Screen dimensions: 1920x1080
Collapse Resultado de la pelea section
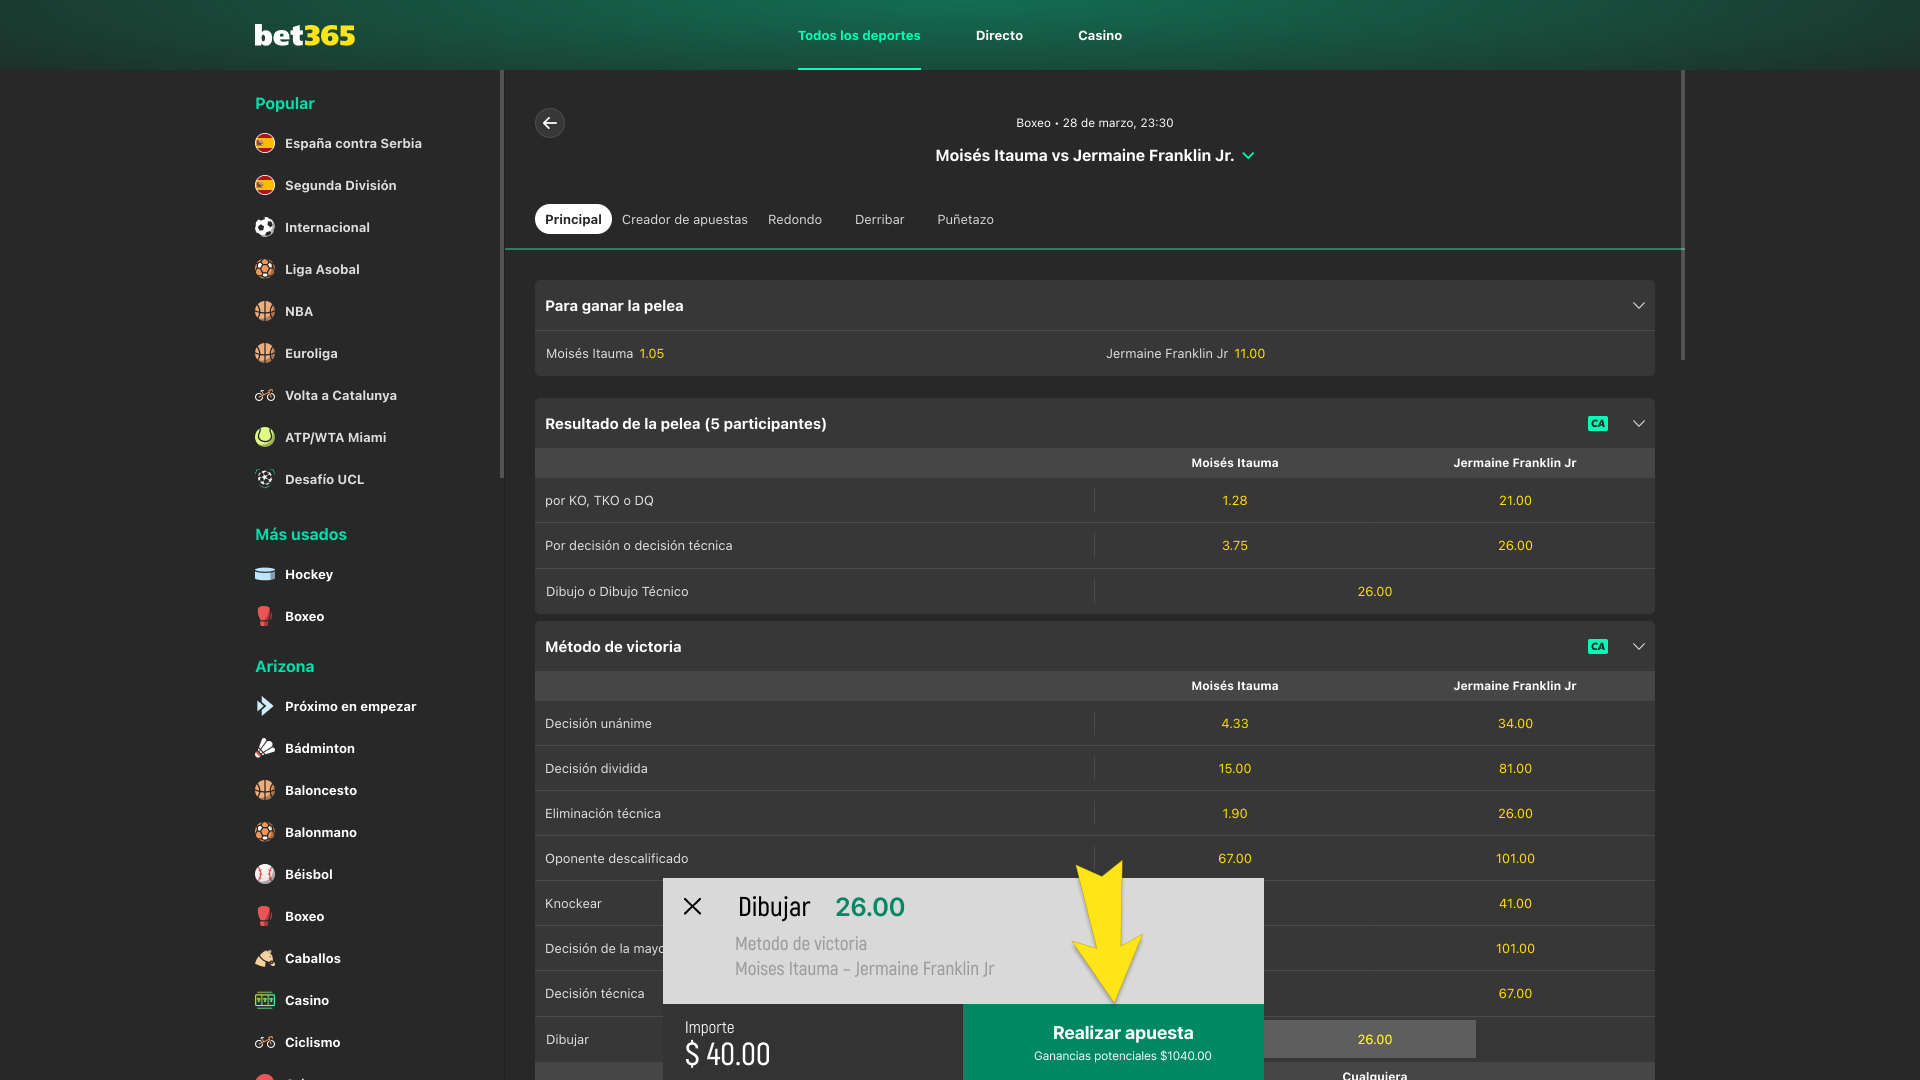click(1638, 424)
